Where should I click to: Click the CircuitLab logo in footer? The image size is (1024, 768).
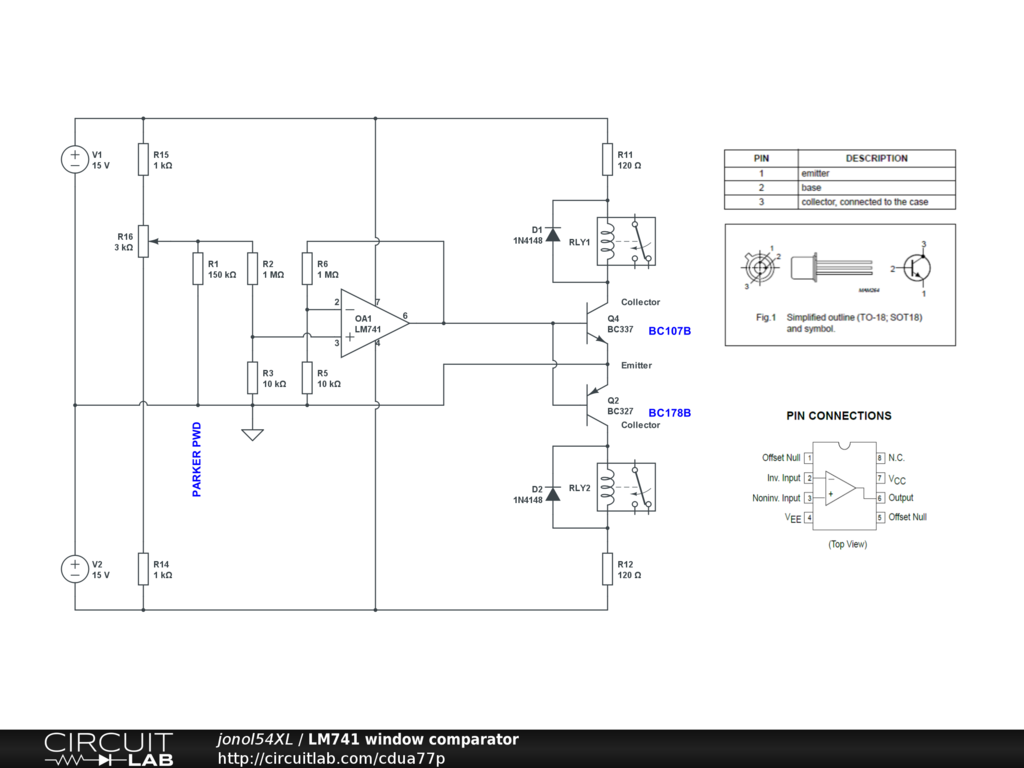pos(107,749)
